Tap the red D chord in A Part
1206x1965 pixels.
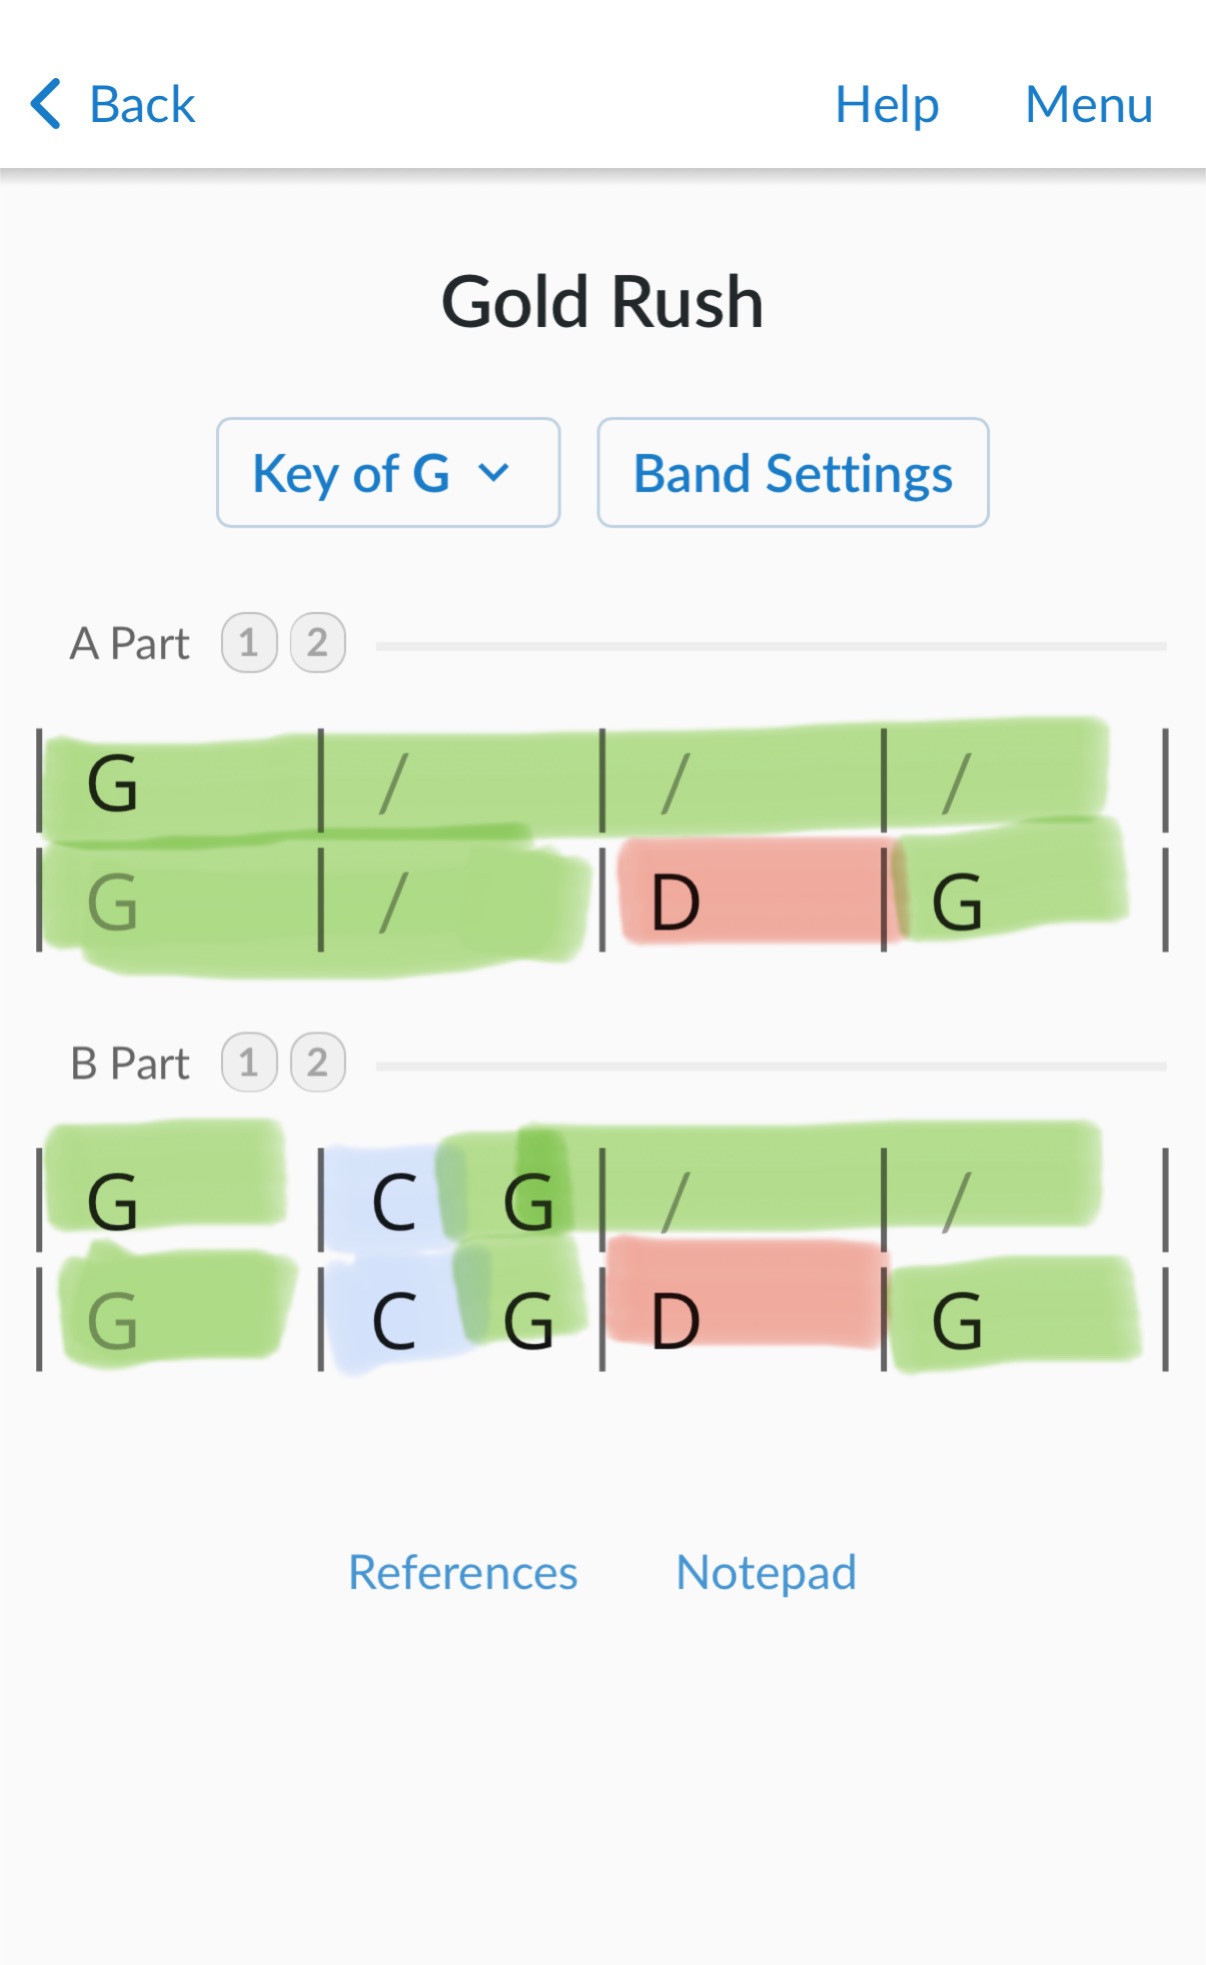(676, 902)
